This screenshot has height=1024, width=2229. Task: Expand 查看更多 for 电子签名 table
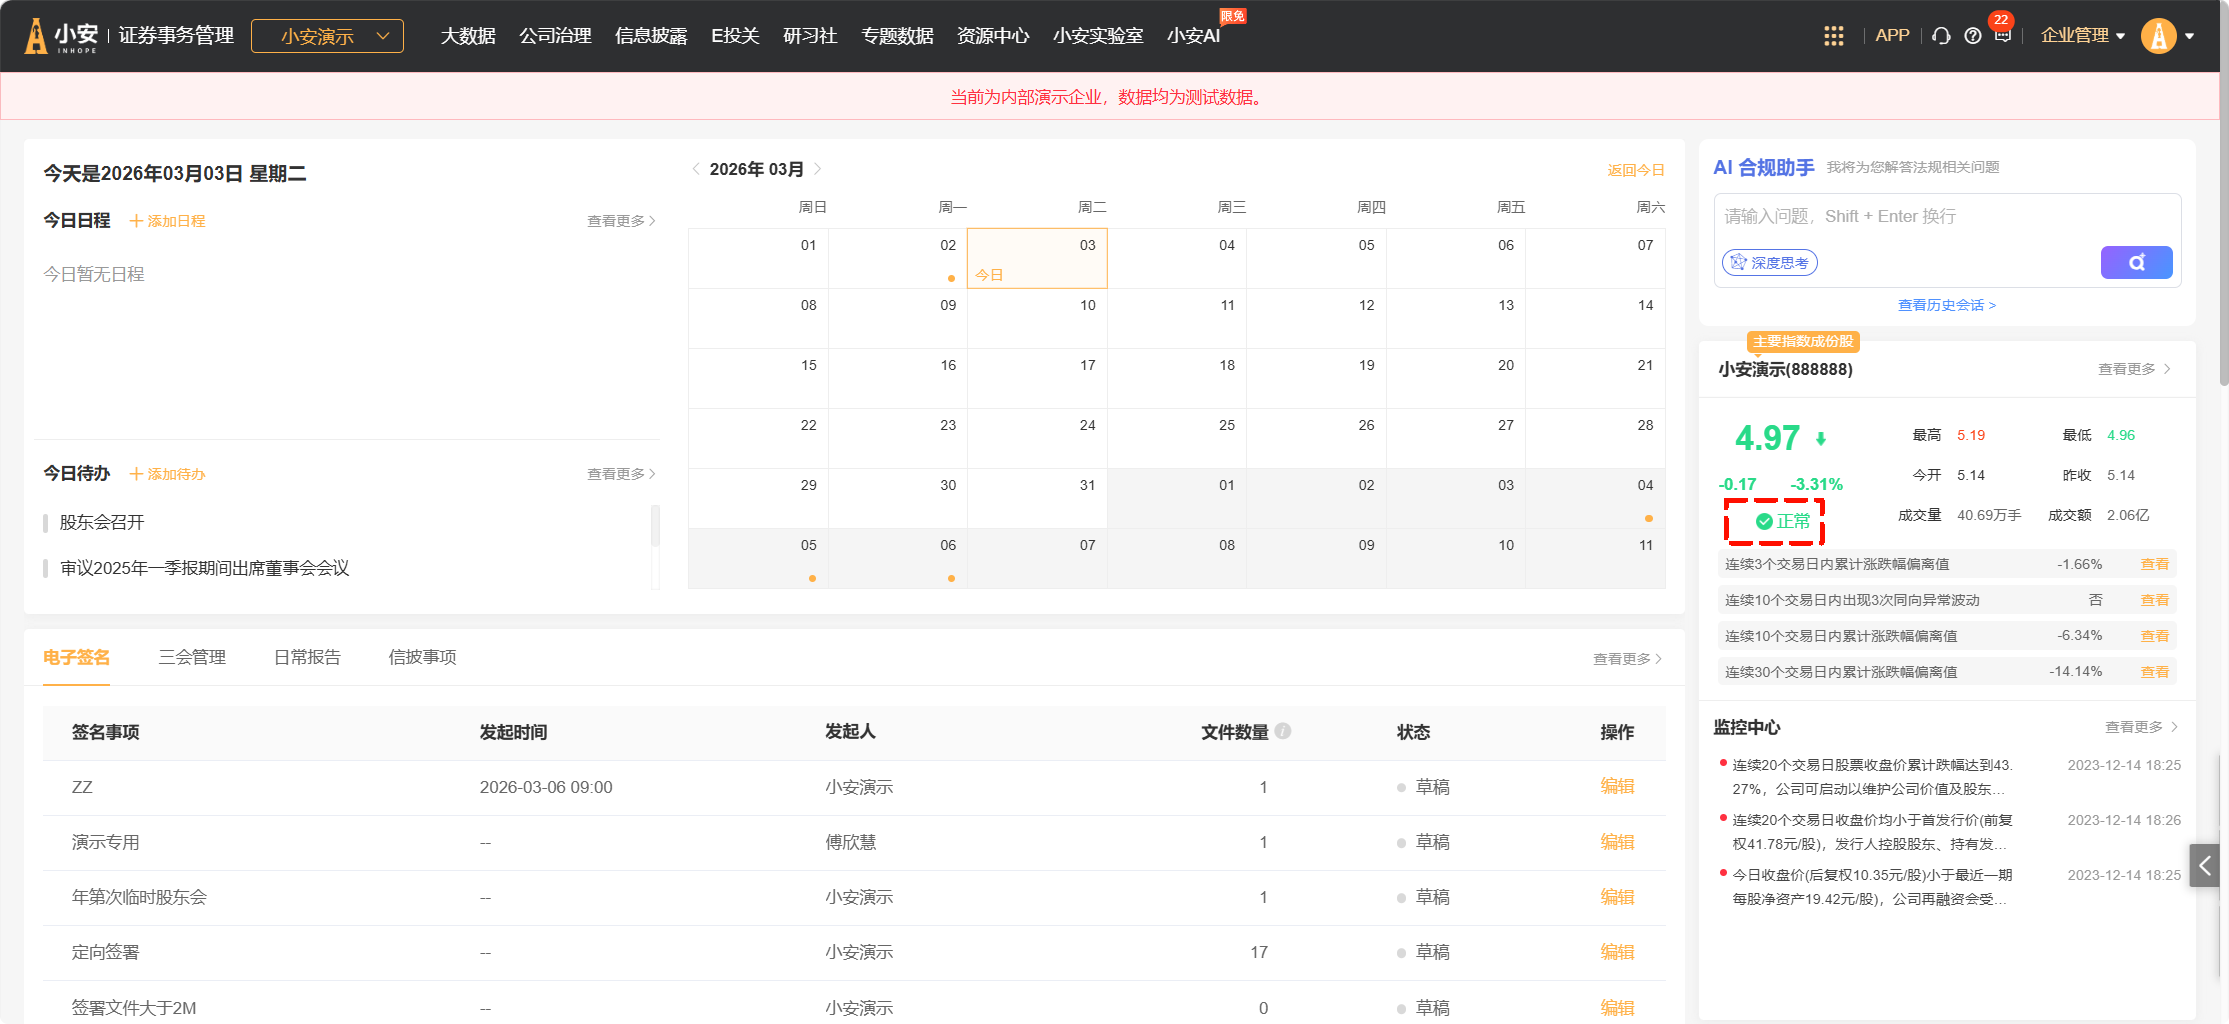(1627, 659)
